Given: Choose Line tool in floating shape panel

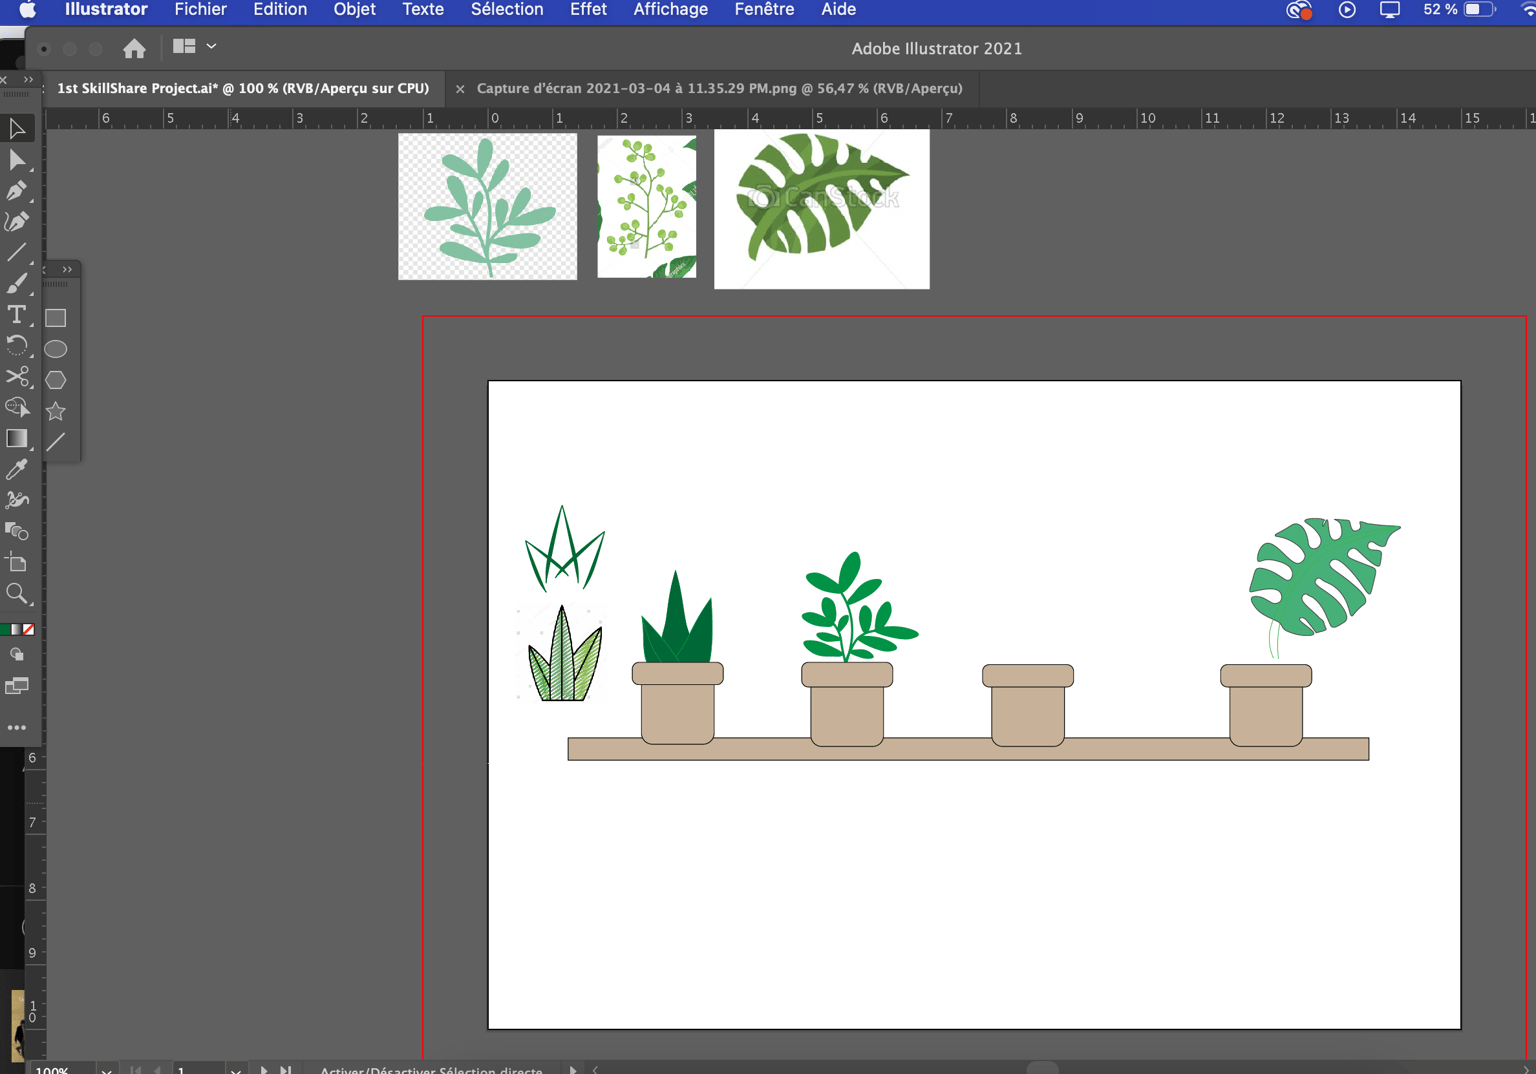Looking at the screenshot, I should 56,441.
